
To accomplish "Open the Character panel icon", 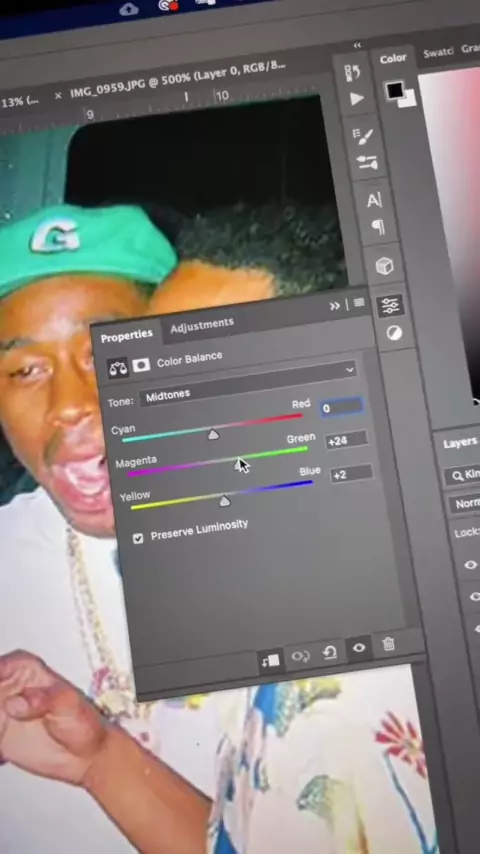I will click(374, 200).
